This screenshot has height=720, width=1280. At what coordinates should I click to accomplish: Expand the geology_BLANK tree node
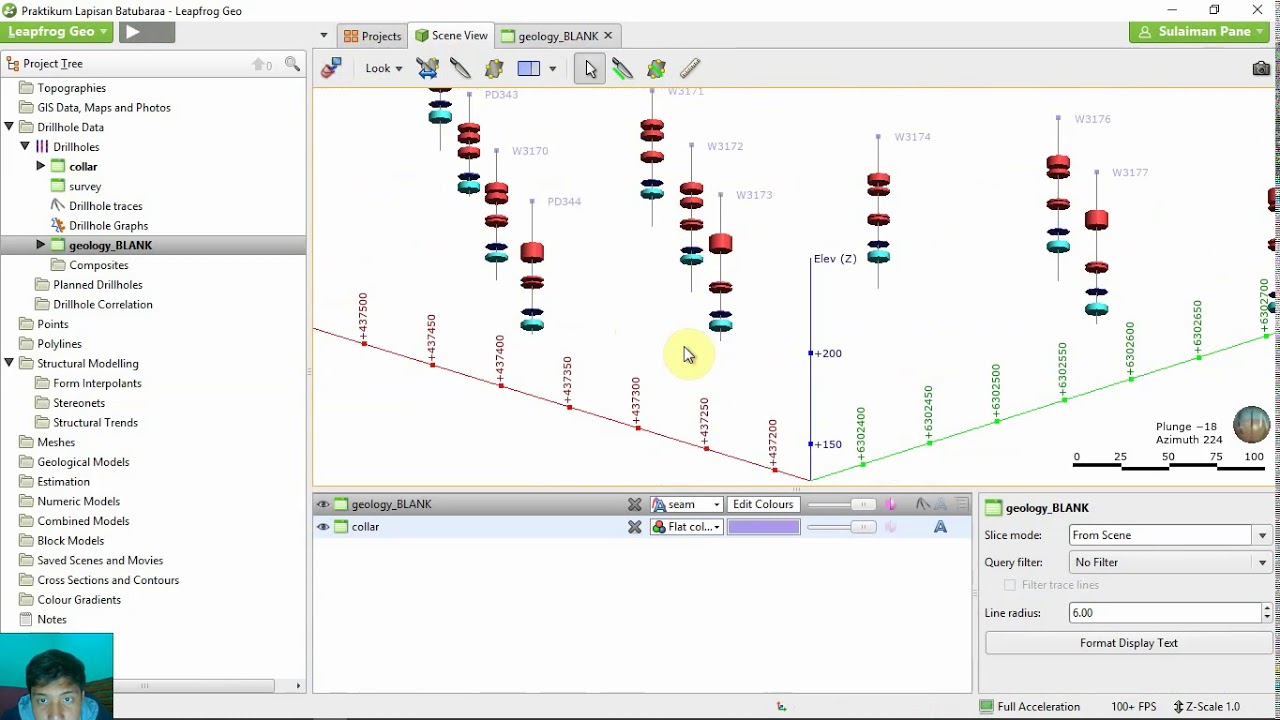41,245
